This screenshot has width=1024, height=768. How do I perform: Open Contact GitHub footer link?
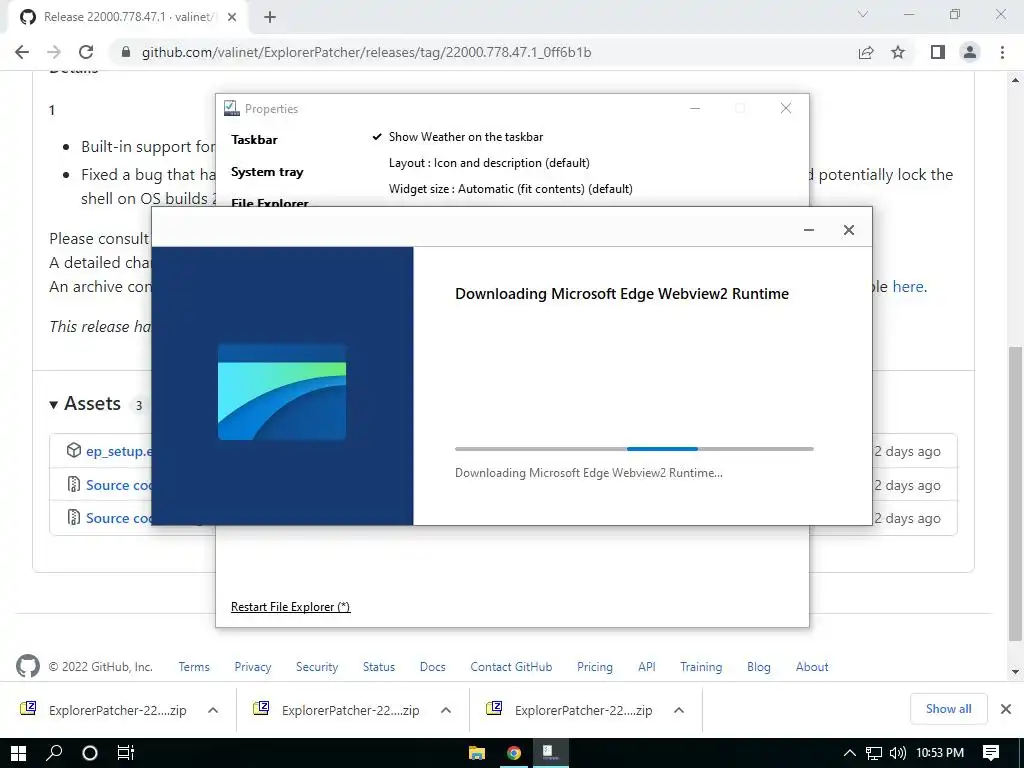pos(511,667)
